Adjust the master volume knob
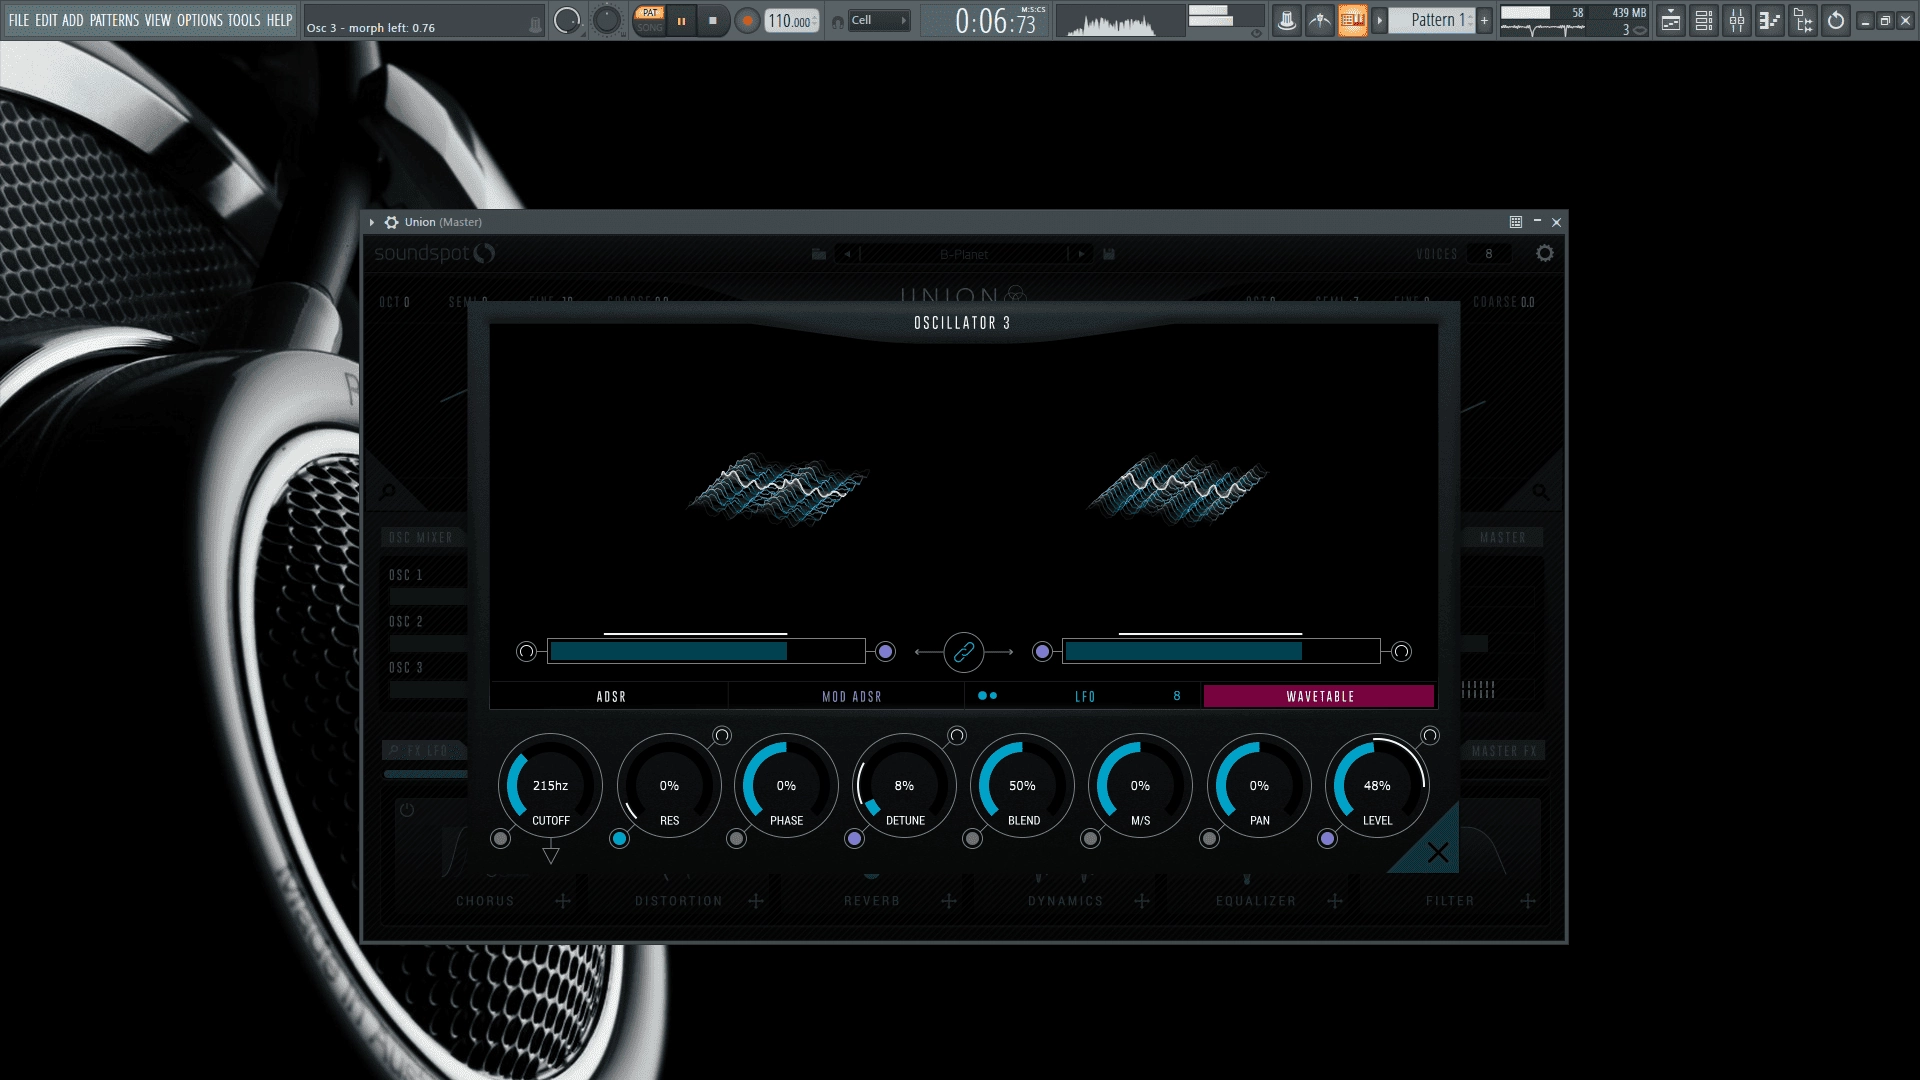Viewport: 1920px width, 1080px height. (567, 20)
